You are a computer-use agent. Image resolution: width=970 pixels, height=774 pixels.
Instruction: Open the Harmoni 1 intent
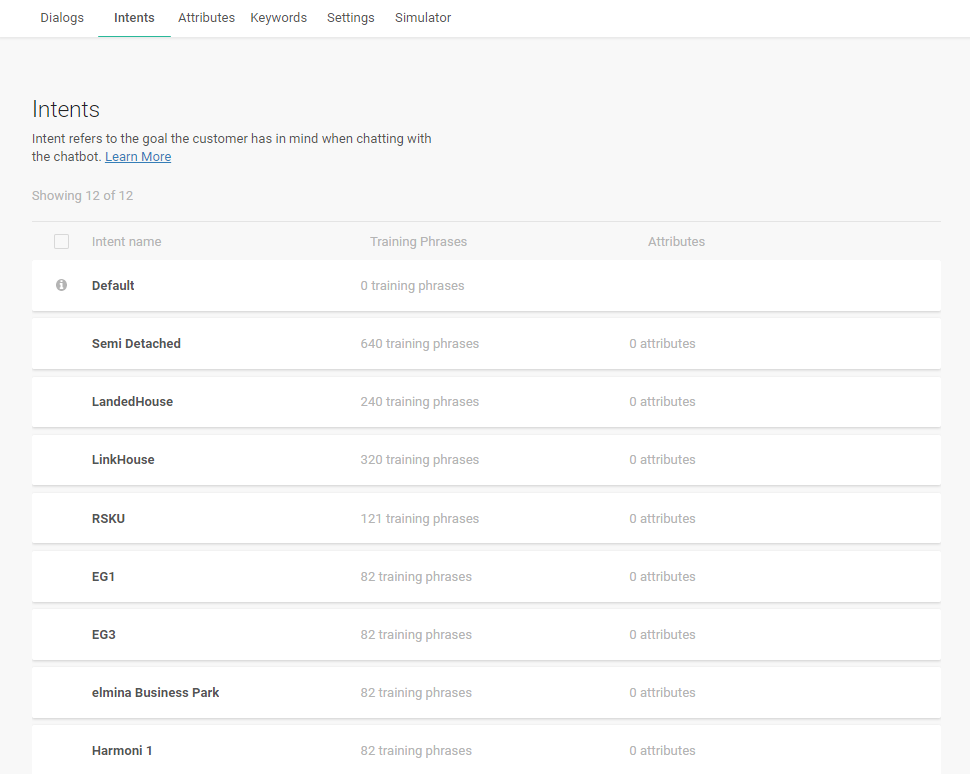(122, 751)
